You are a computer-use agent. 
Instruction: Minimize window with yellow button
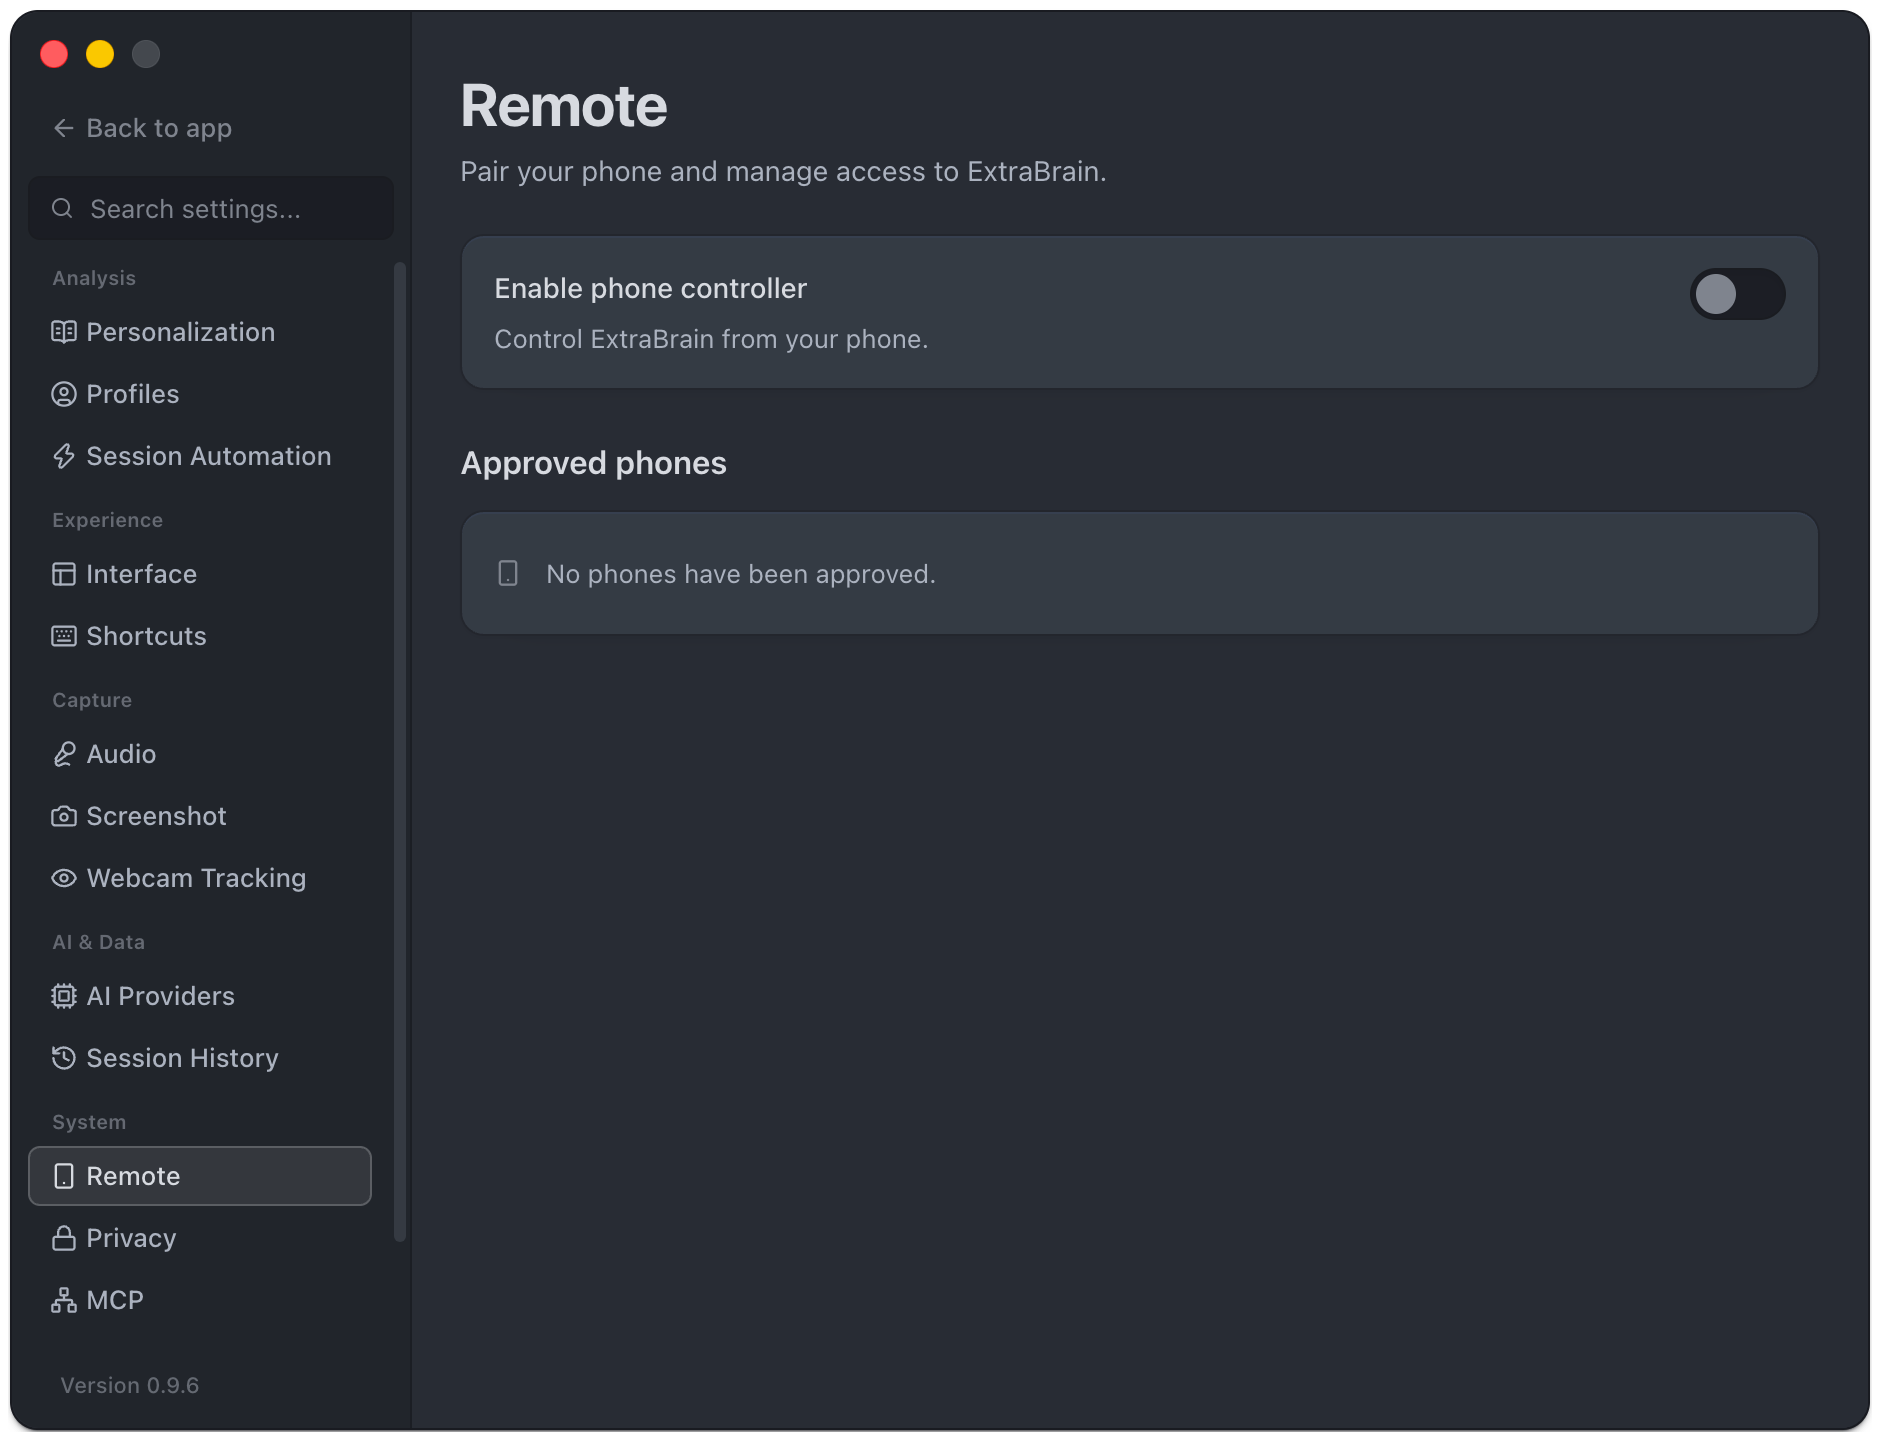tap(100, 54)
